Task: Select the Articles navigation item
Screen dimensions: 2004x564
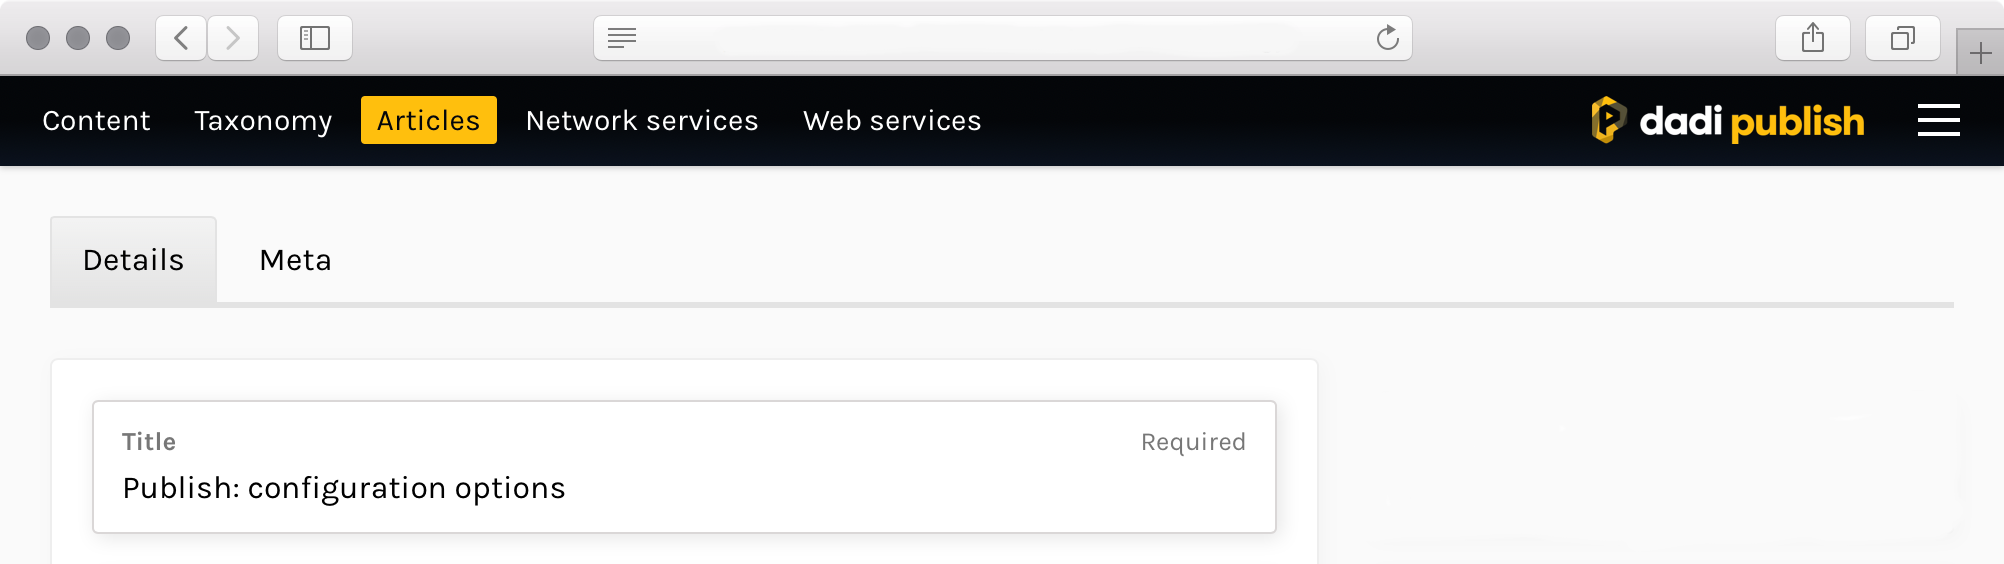Action: click(428, 121)
